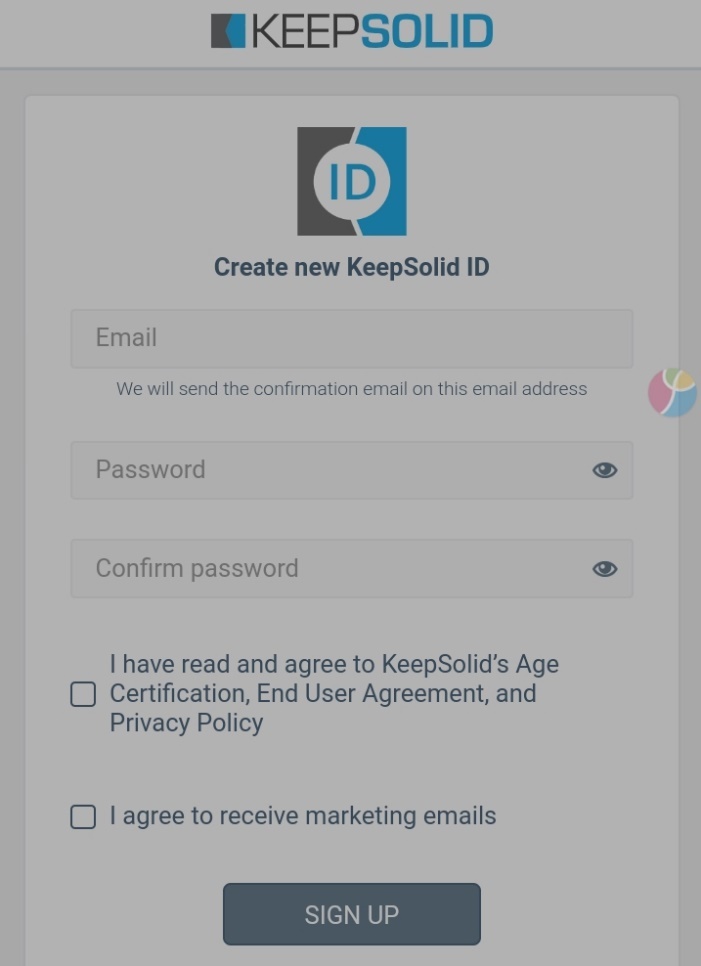This screenshot has width=701, height=966.
Task: Check the agreement terms checkbox
Action: [83, 694]
